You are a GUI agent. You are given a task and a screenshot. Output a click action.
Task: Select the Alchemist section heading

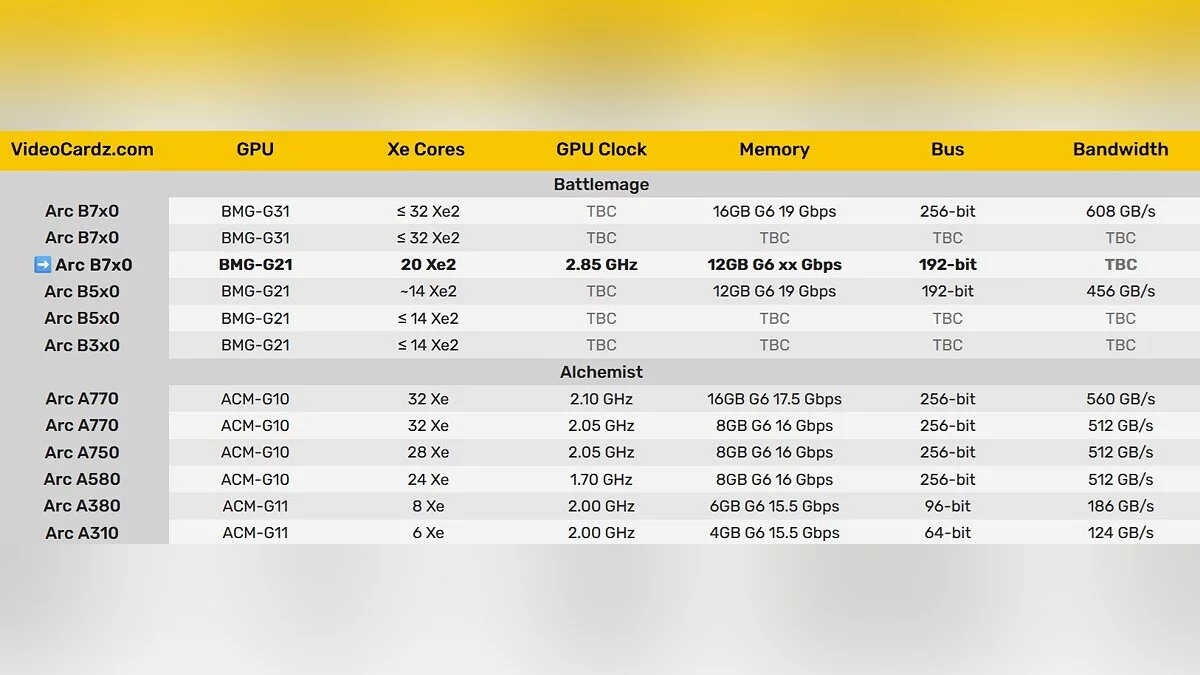pyautogui.click(x=601, y=372)
